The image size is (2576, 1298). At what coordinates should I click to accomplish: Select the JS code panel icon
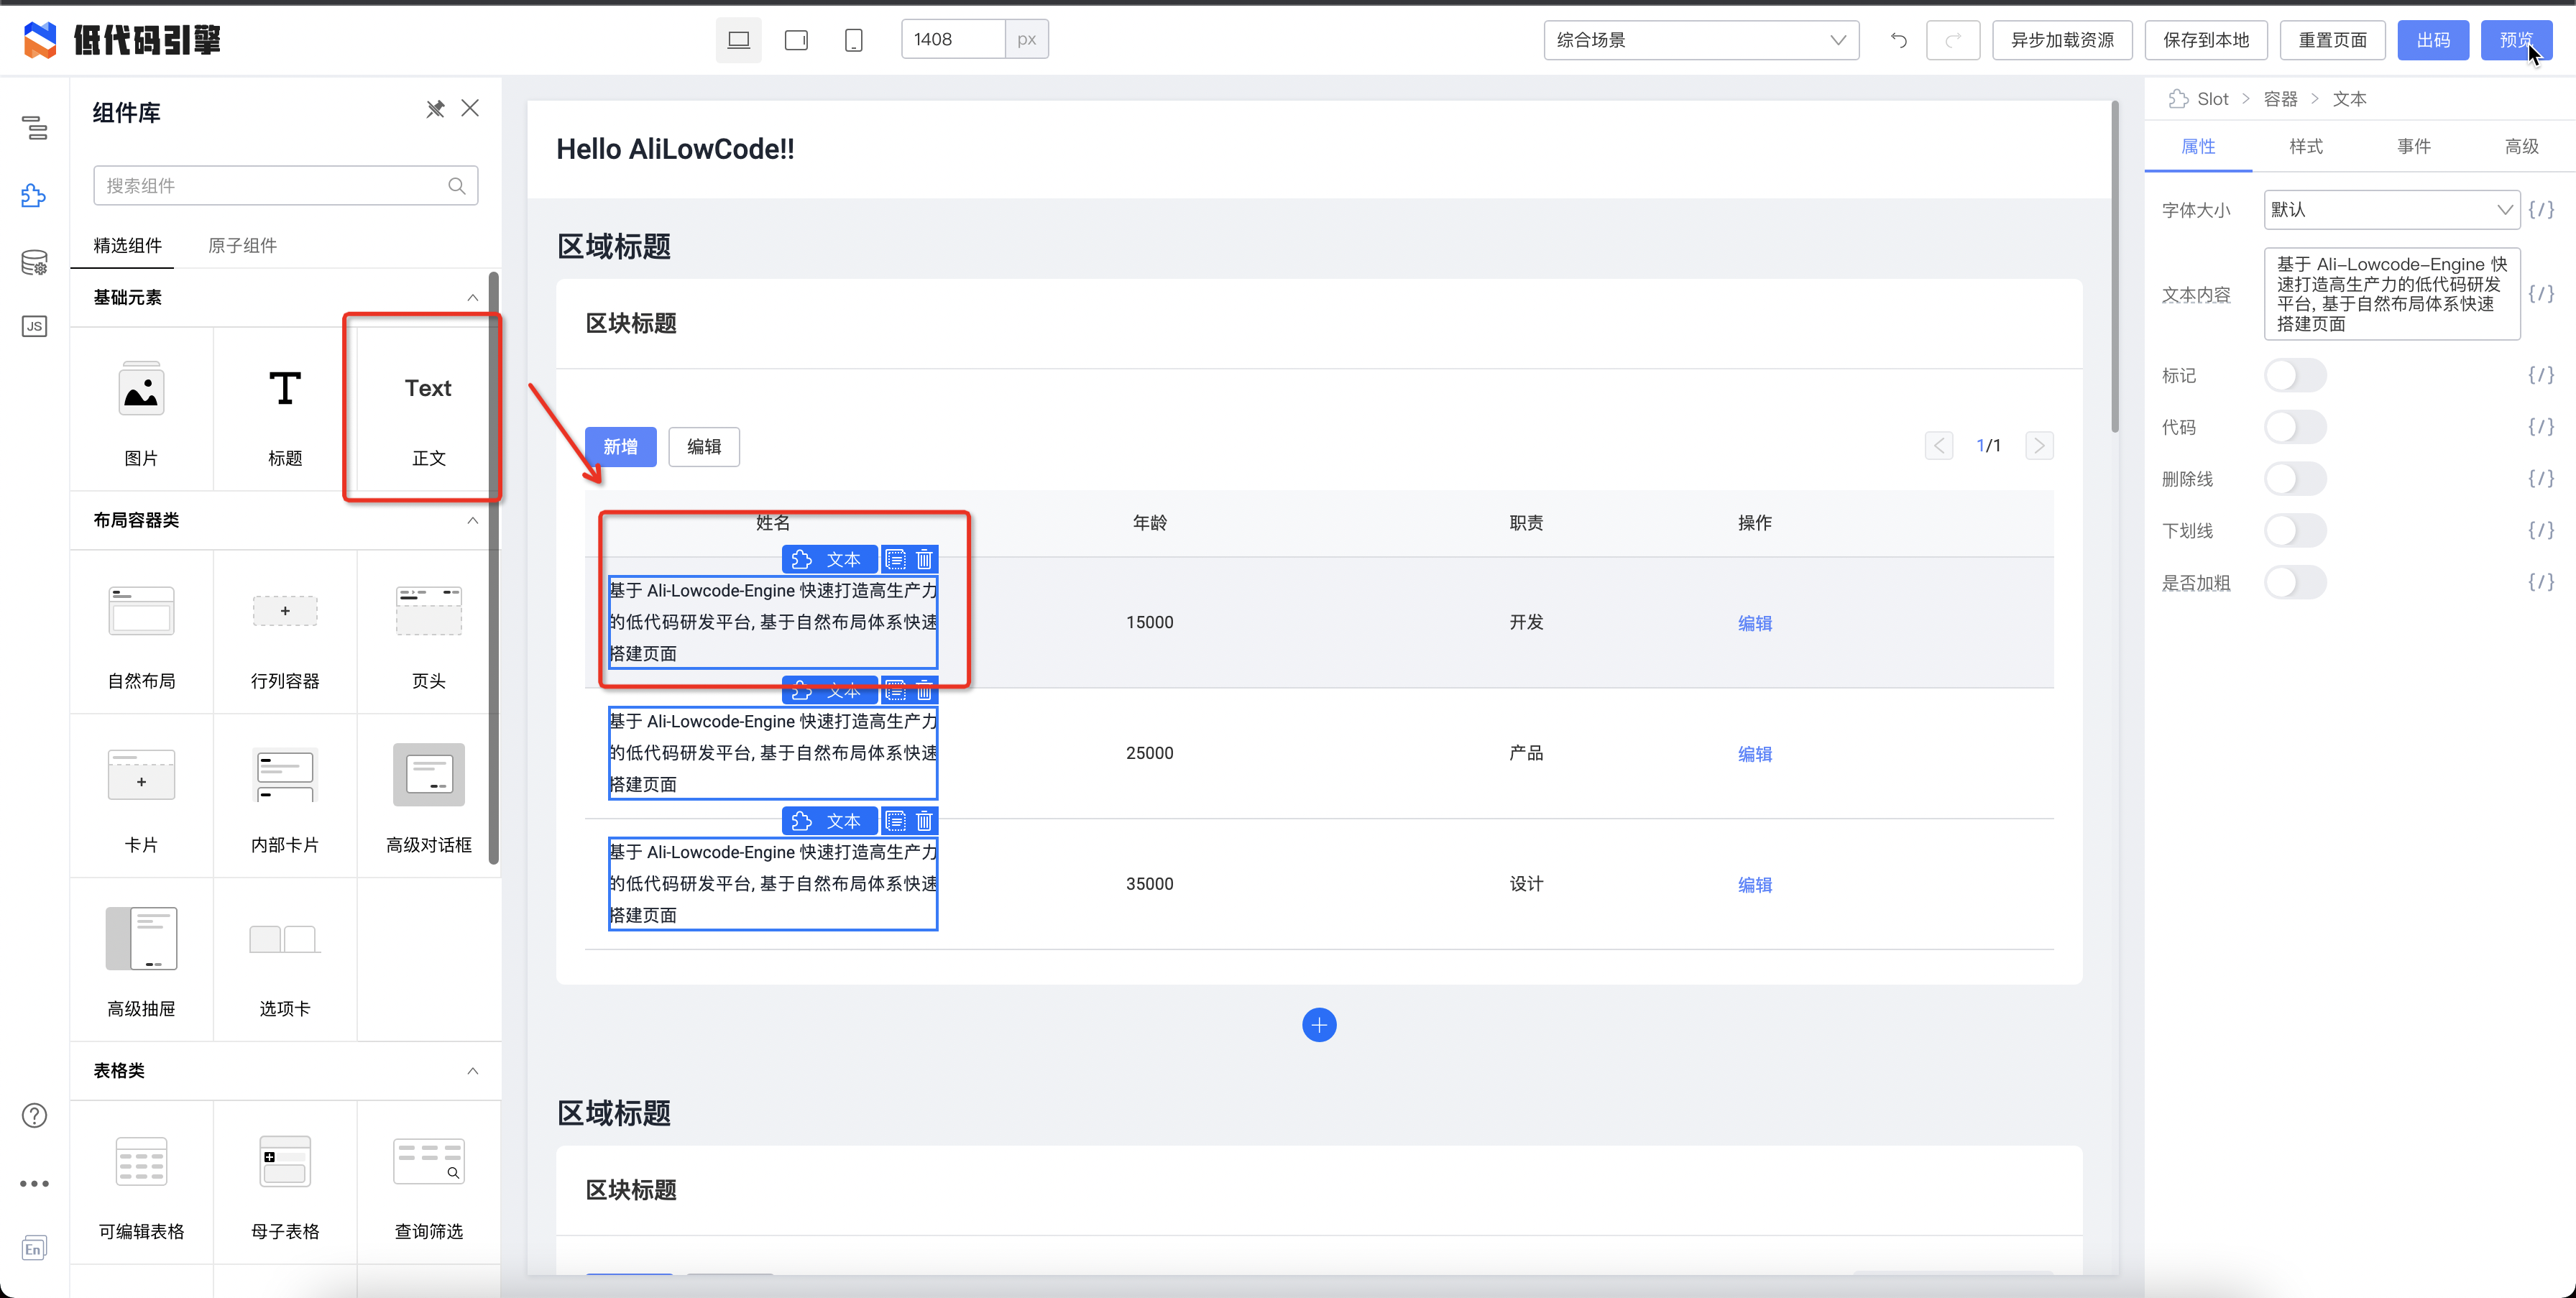point(34,326)
